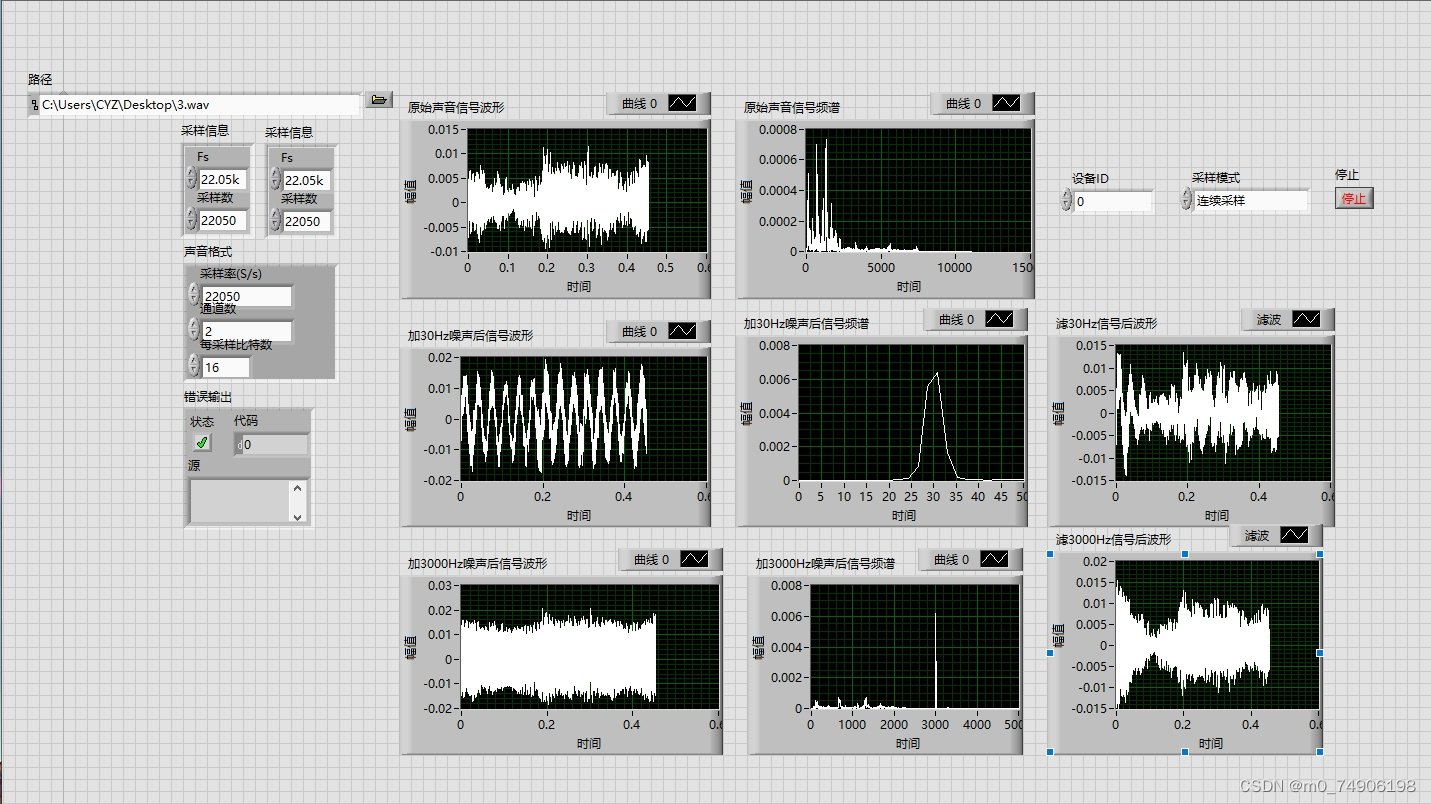Click the 通道数 value field showing 2
The width and height of the screenshot is (1431, 804).
tap(246, 331)
